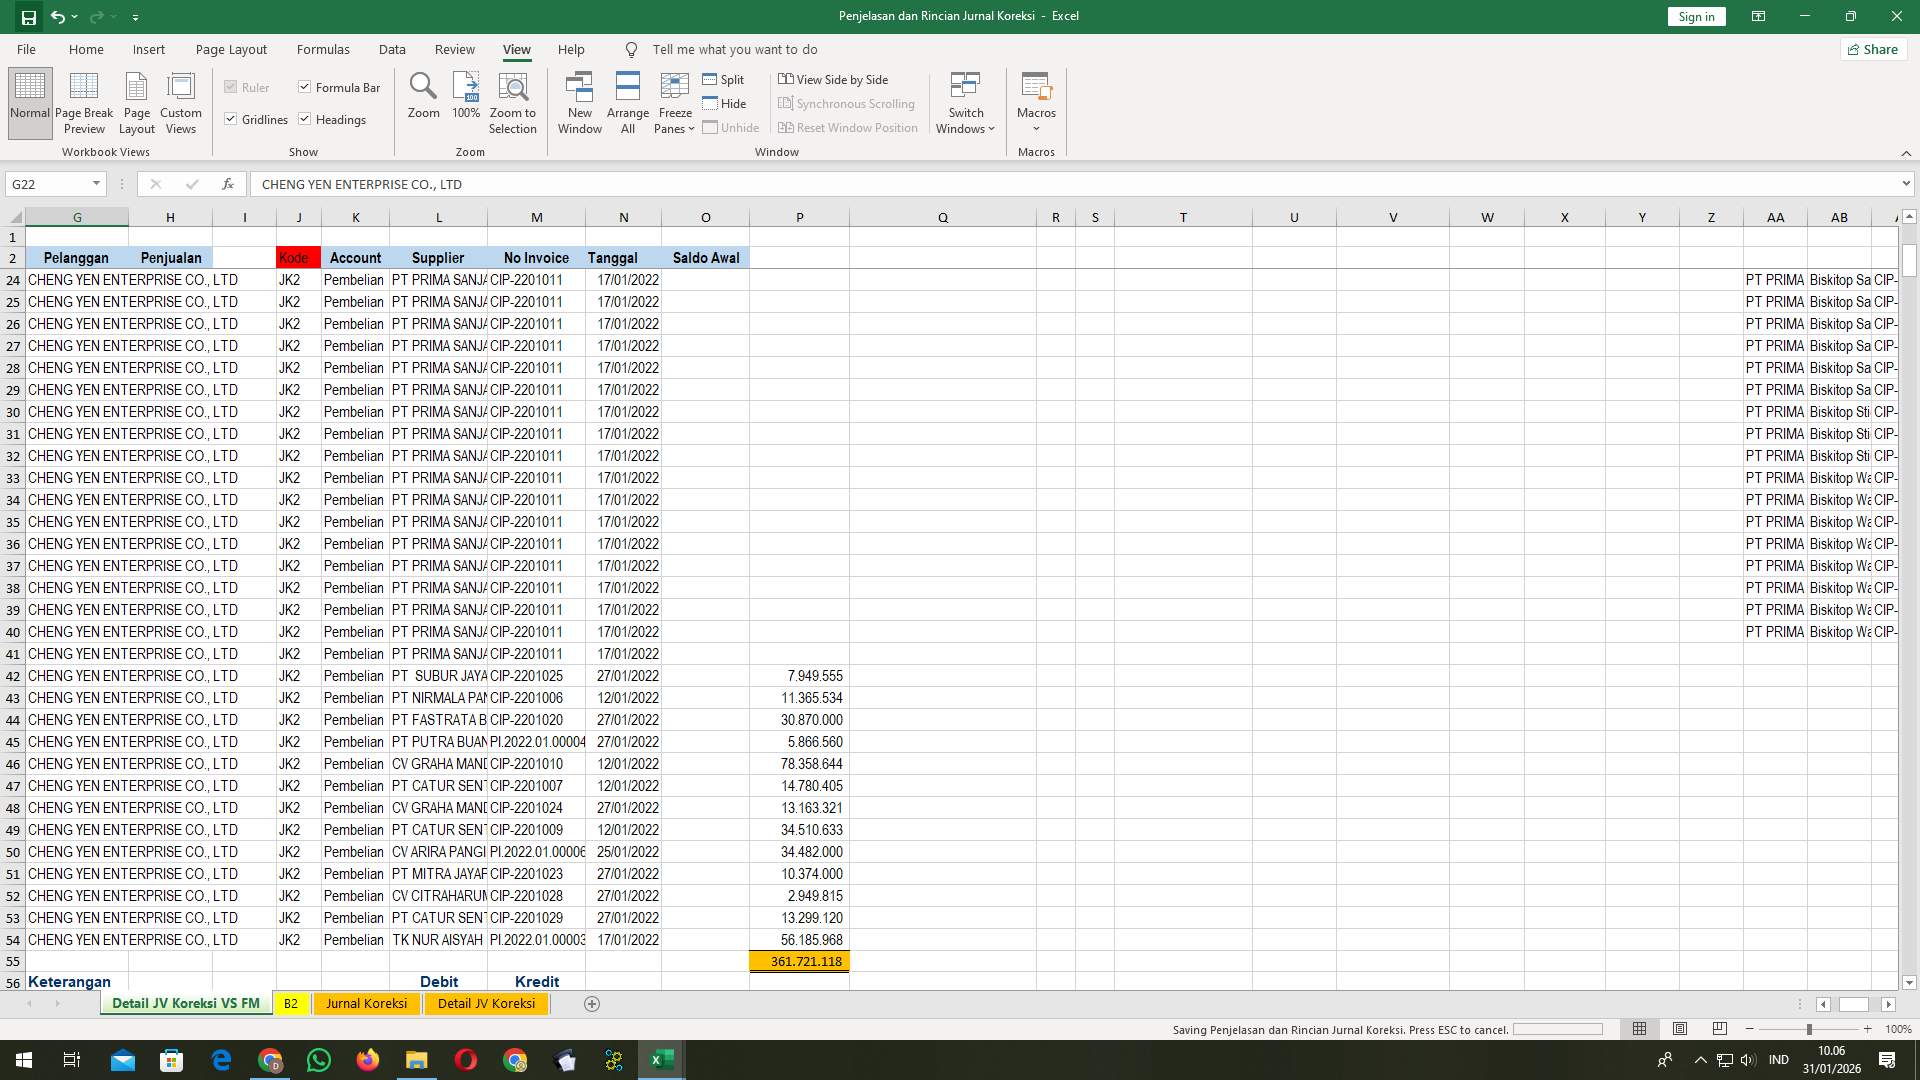Adjust the zoom slider in status bar
The image size is (1920, 1080).
[x=1808, y=1028]
